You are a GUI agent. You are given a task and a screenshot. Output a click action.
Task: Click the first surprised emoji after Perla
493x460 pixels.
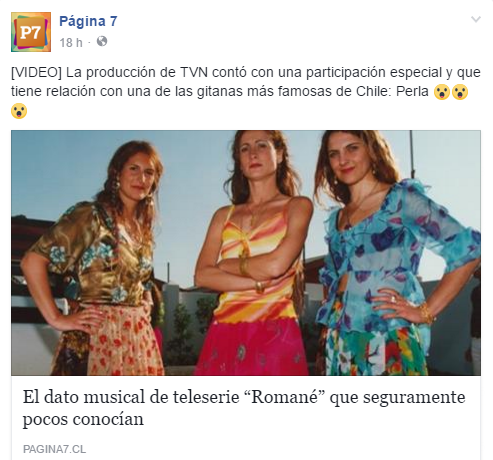[442, 92]
